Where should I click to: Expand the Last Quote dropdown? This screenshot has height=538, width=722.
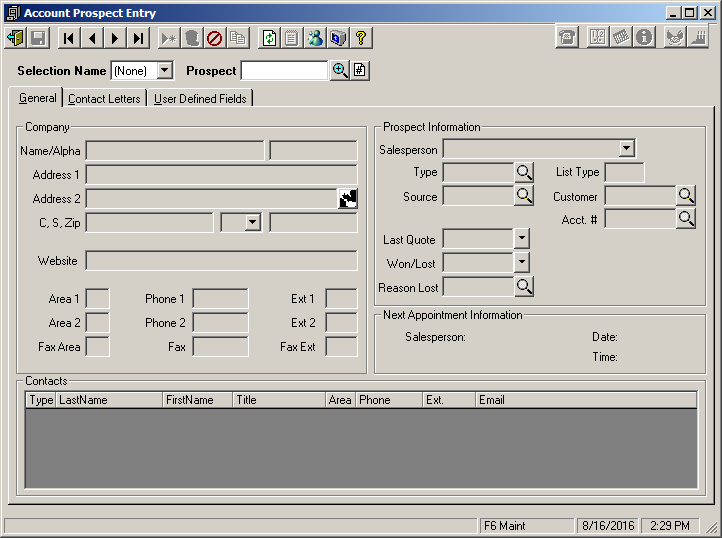[x=521, y=239]
